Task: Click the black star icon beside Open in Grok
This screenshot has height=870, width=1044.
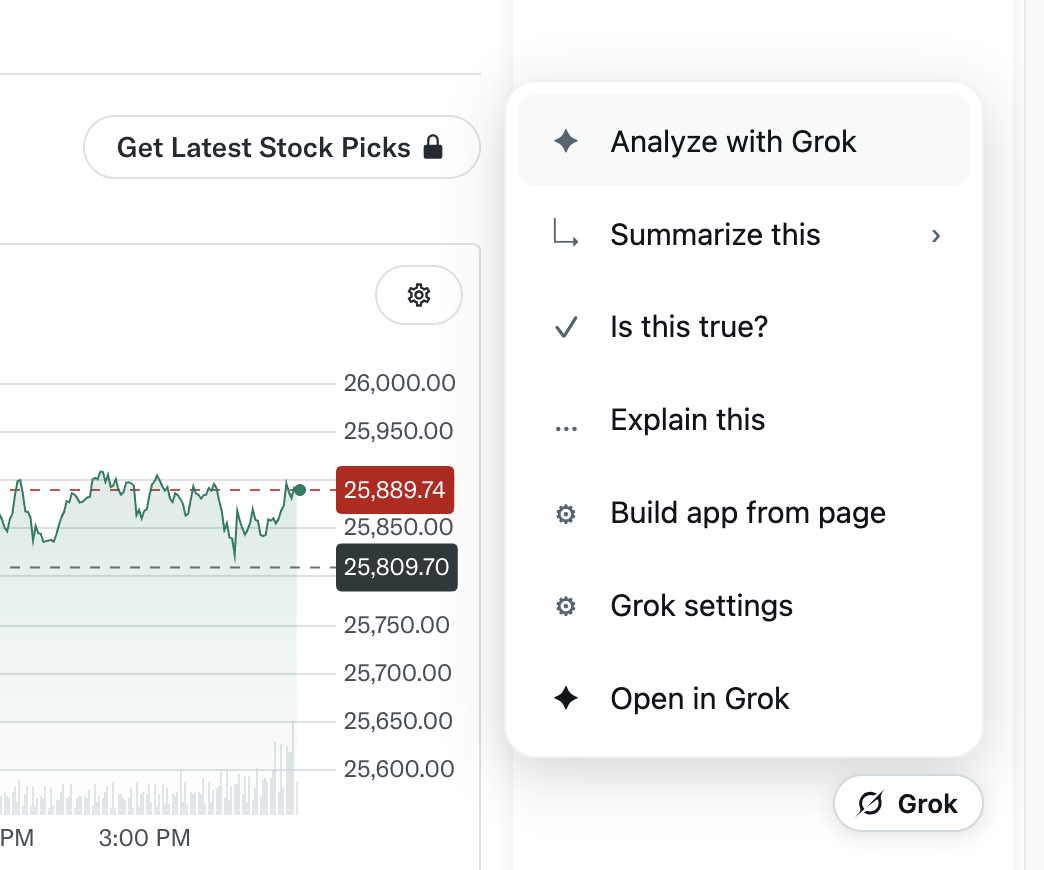Action: (566, 698)
